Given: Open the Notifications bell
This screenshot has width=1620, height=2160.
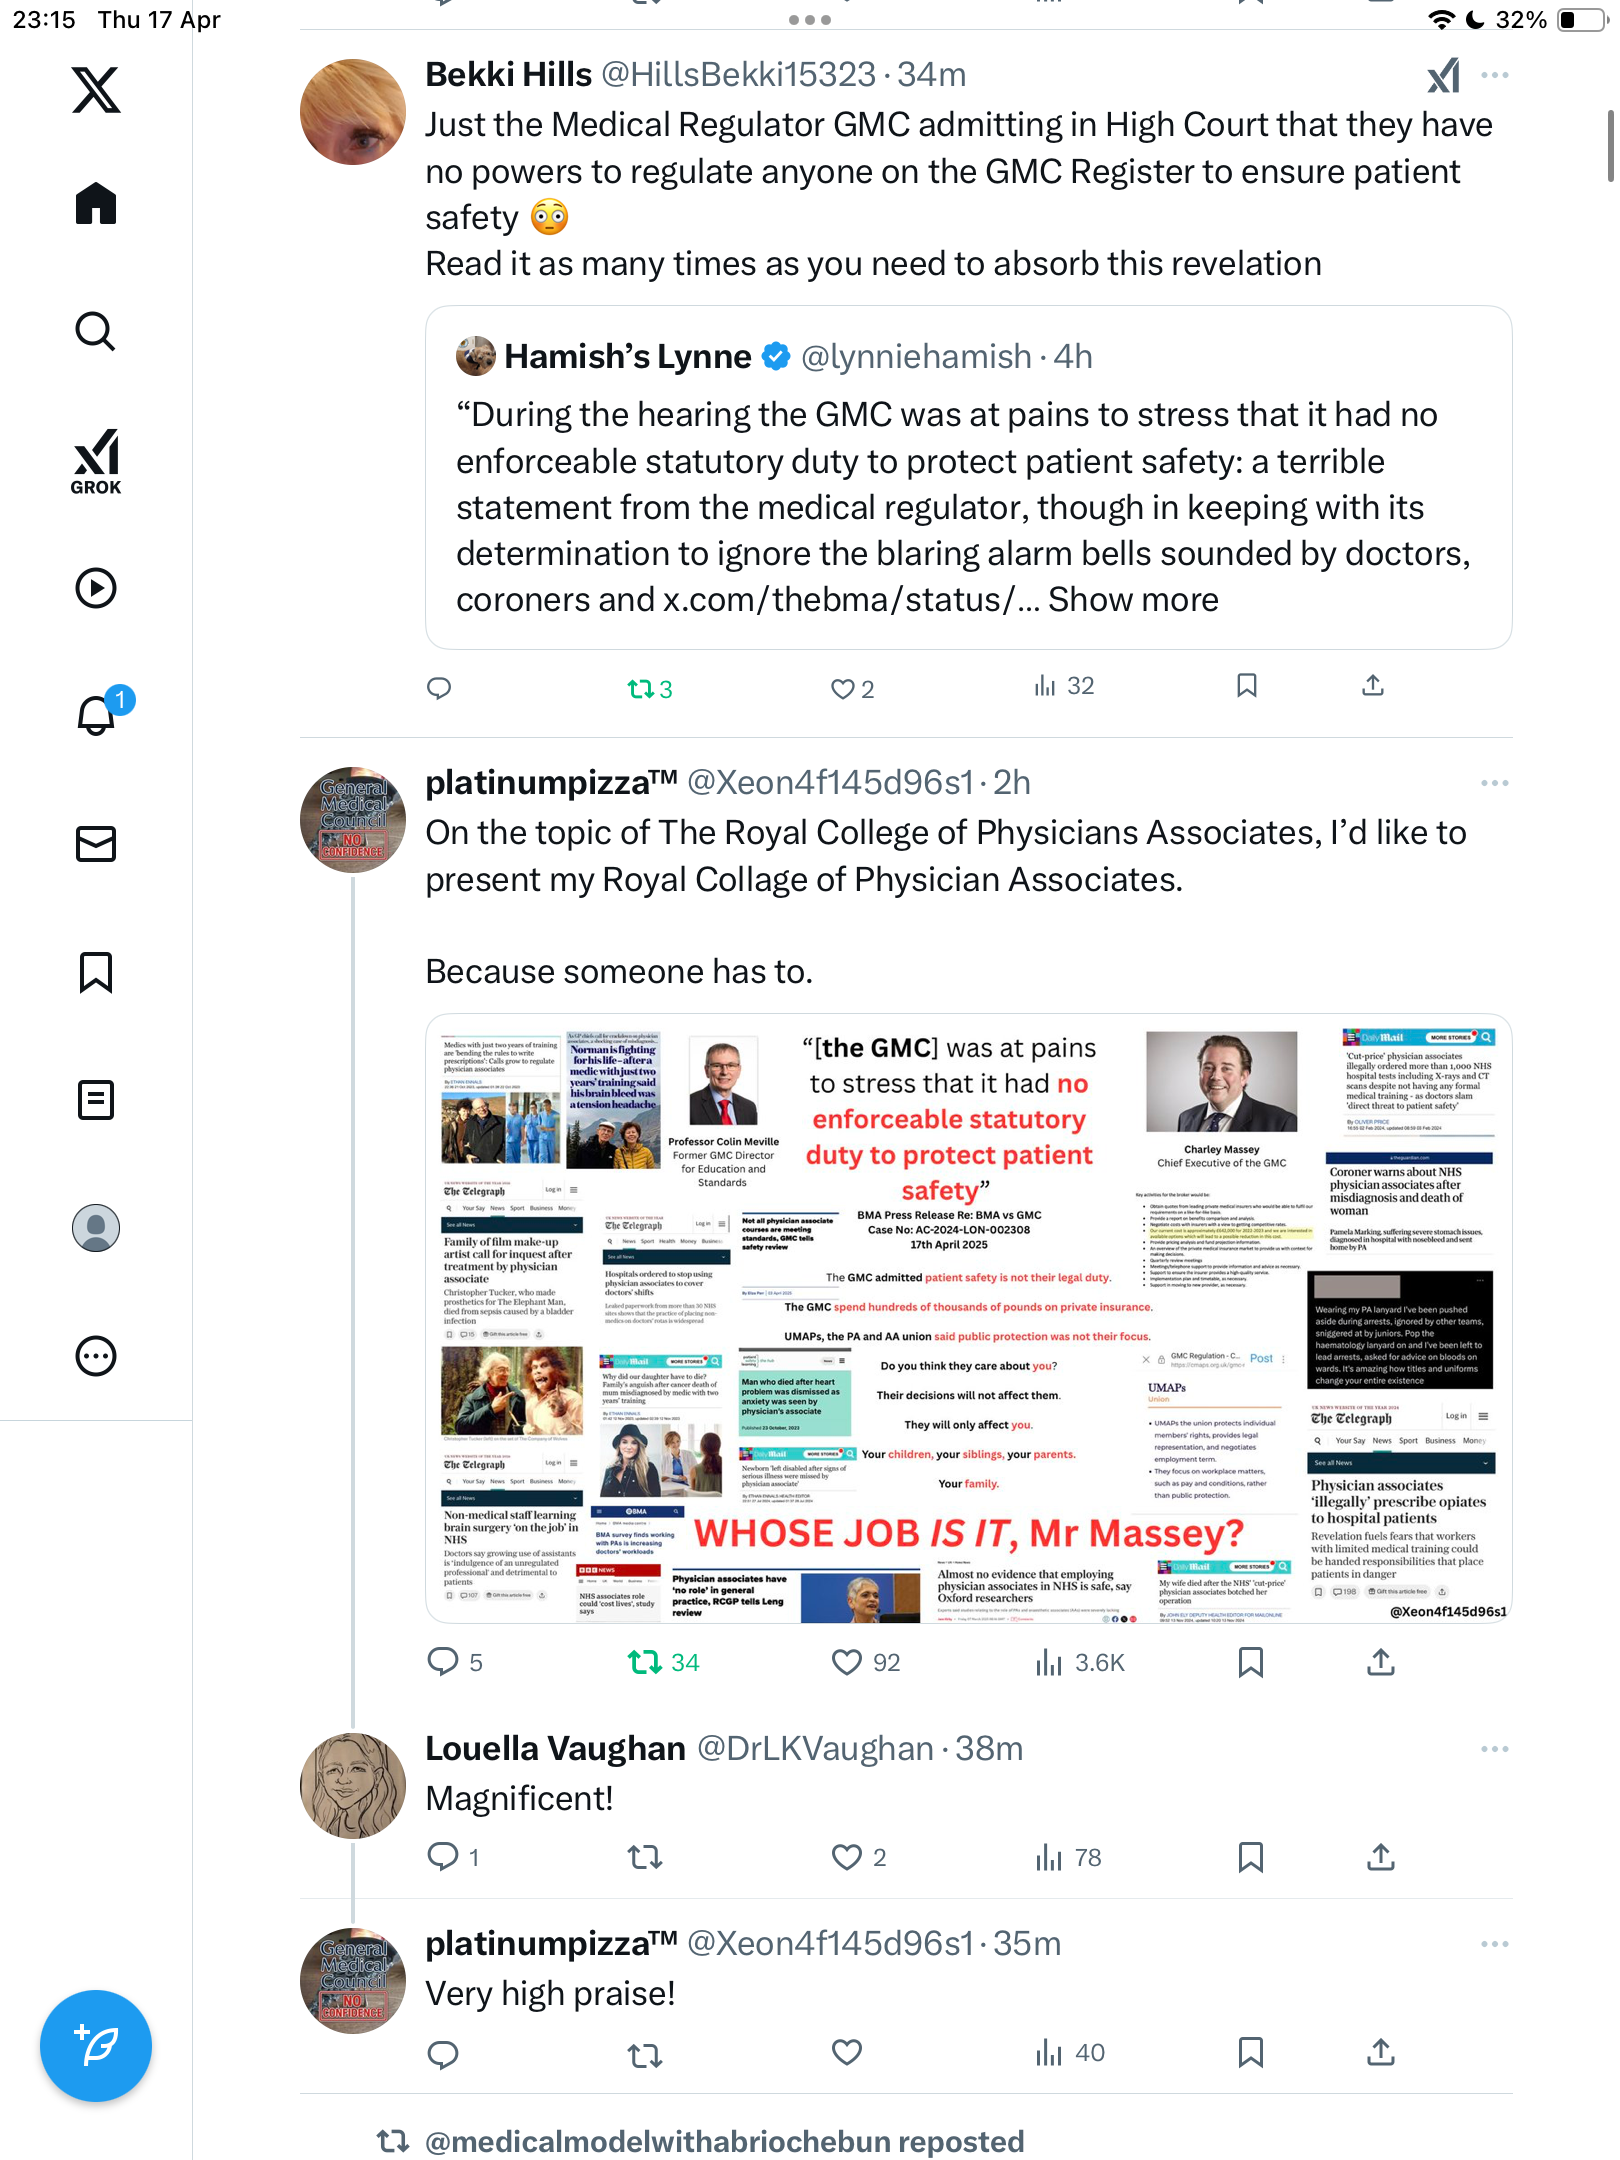Looking at the screenshot, I should pos(97,715).
